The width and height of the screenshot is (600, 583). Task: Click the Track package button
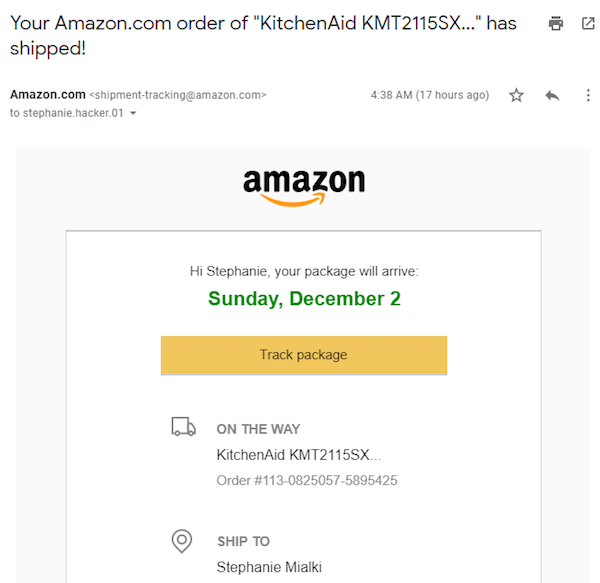303,355
